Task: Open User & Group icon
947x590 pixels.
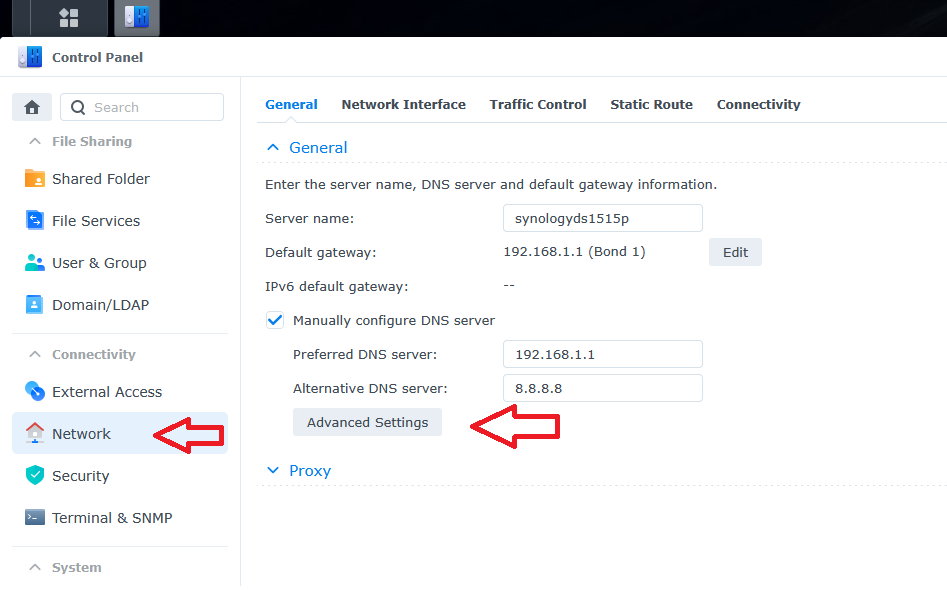Action: [x=35, y=263]
